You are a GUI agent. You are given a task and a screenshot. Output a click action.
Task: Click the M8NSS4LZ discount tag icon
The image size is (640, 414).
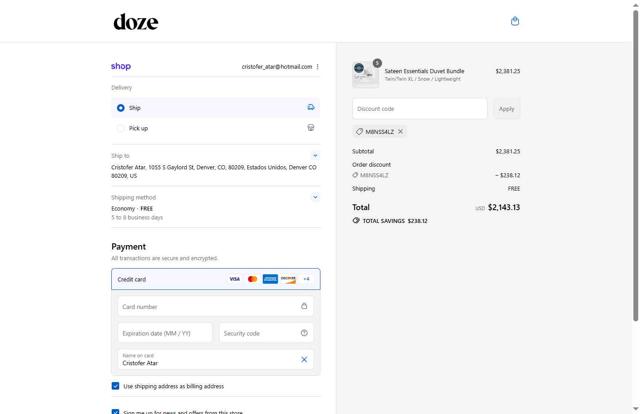pyautogui.click(x=359, y=131)
